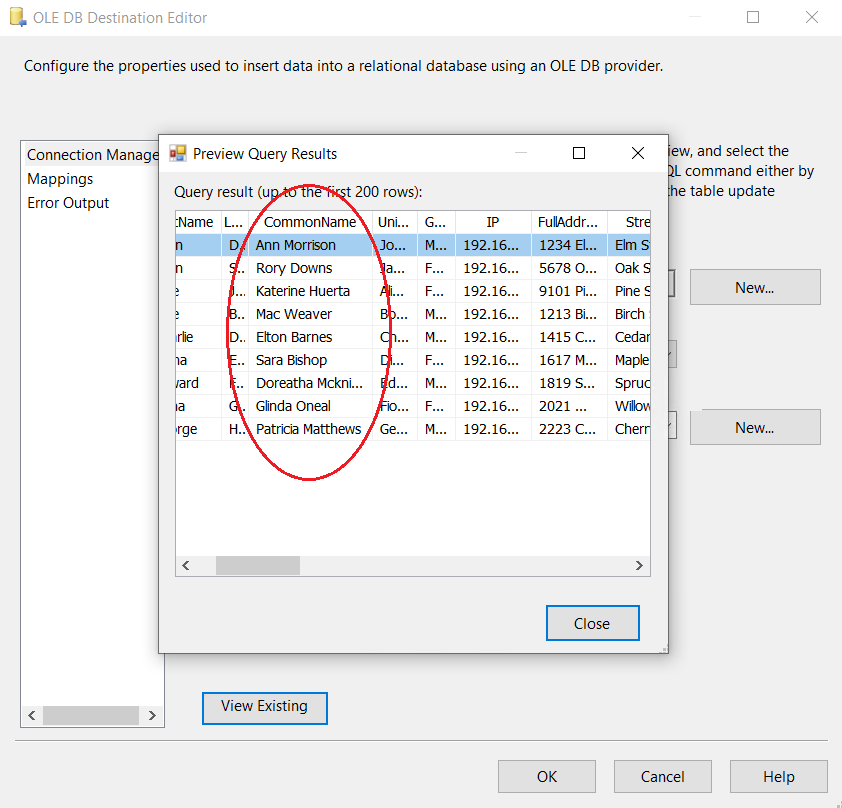This screenshot has height=808, width=842.
Task: Click the View Existing button
Action: click(264, 706)
